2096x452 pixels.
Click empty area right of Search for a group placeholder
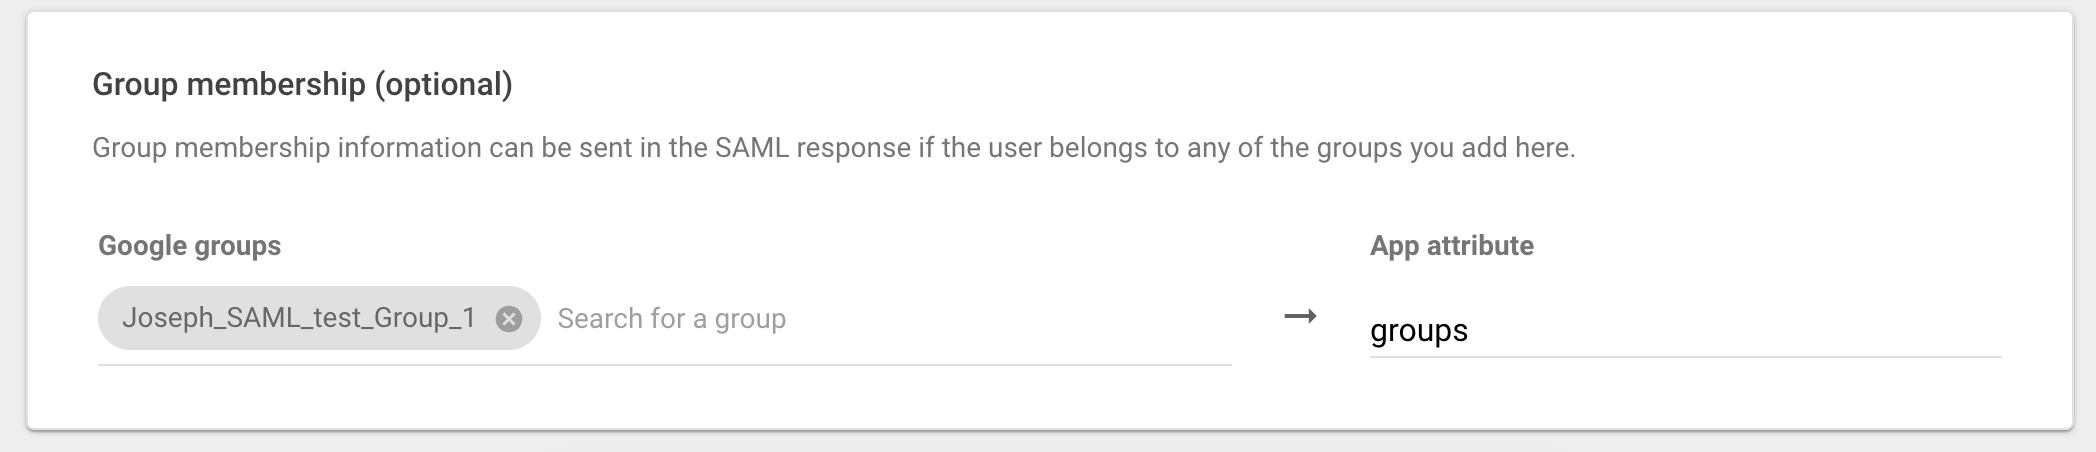click(x=1008, y=319)
